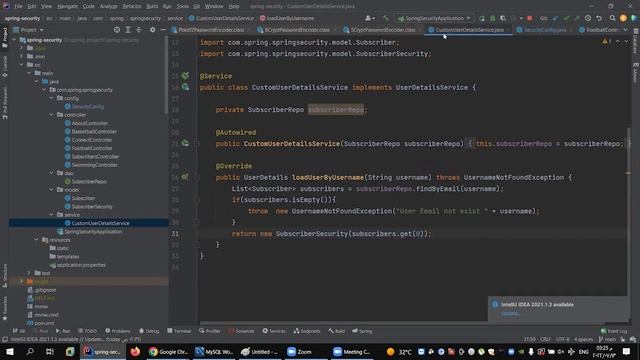Switch to BCryptPasswordEncoder.class tab

click(x=297, y=30)
